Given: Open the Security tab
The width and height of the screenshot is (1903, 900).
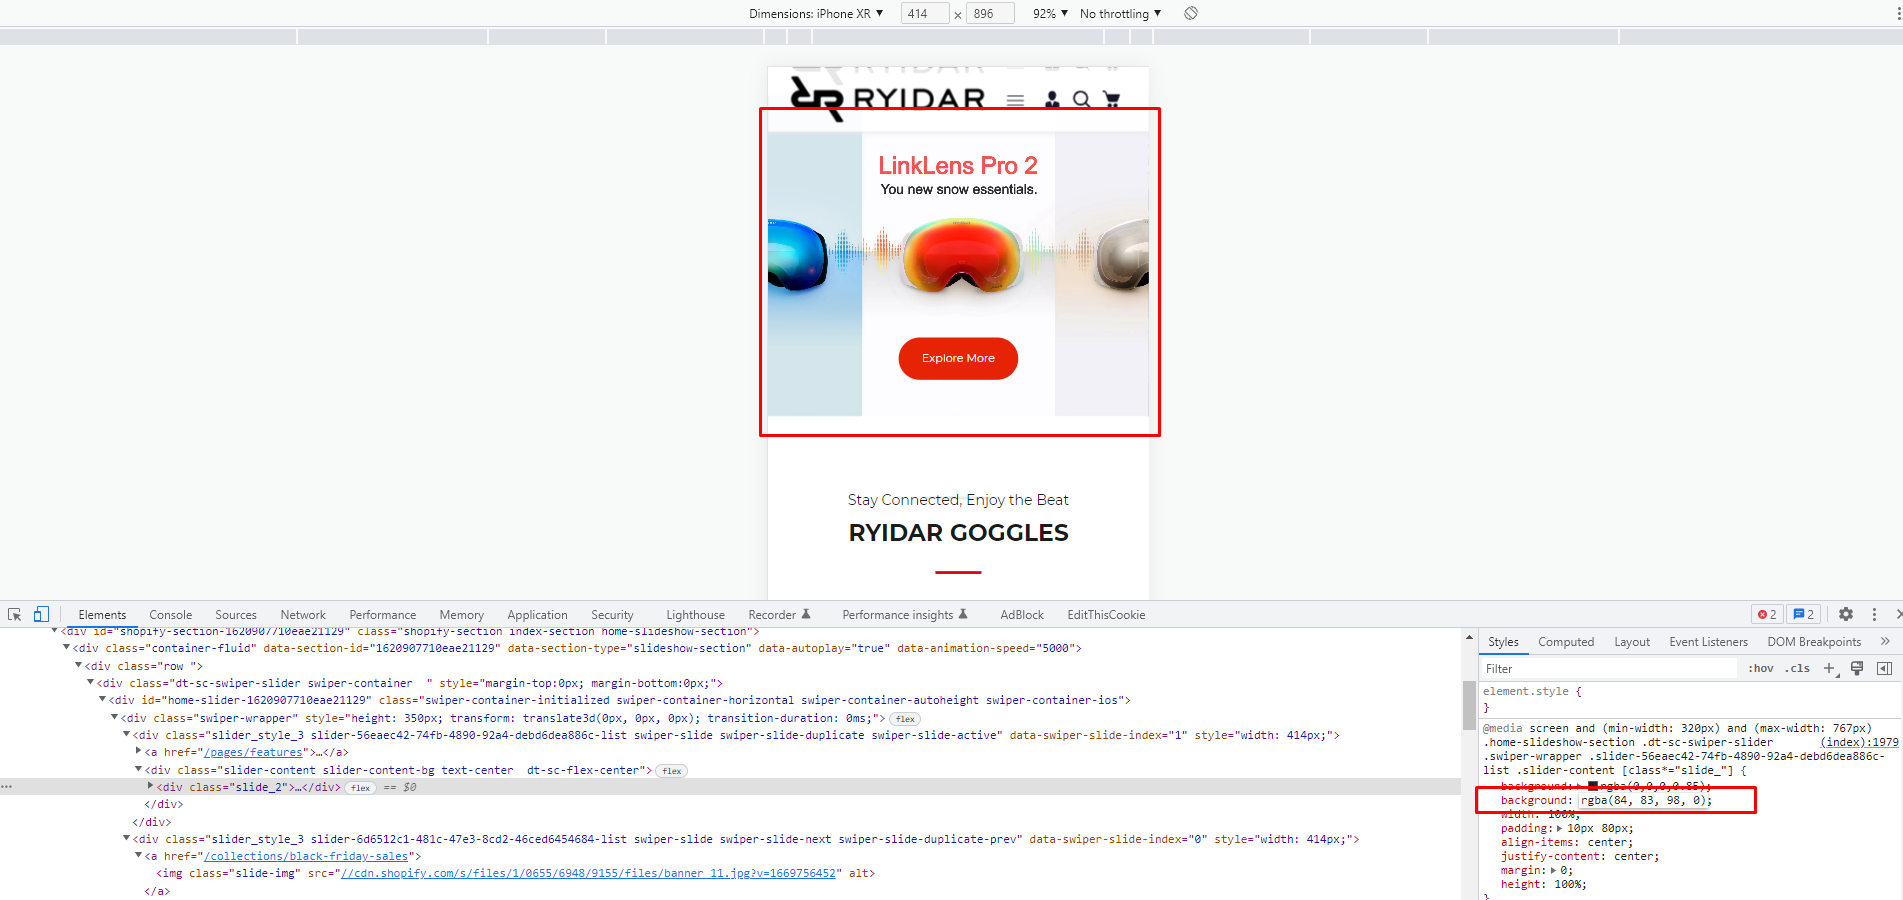Looking at the screenshot, I should click(612, 615).
